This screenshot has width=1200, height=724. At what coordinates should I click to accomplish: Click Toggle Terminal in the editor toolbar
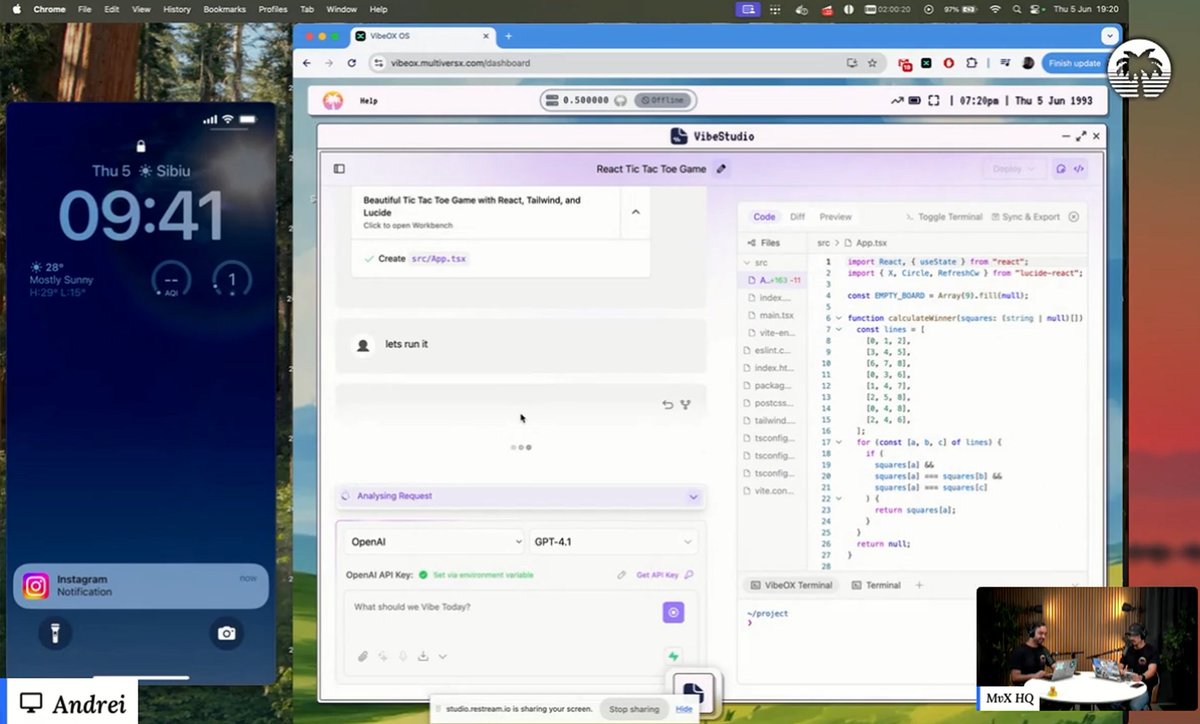[949, 216]
